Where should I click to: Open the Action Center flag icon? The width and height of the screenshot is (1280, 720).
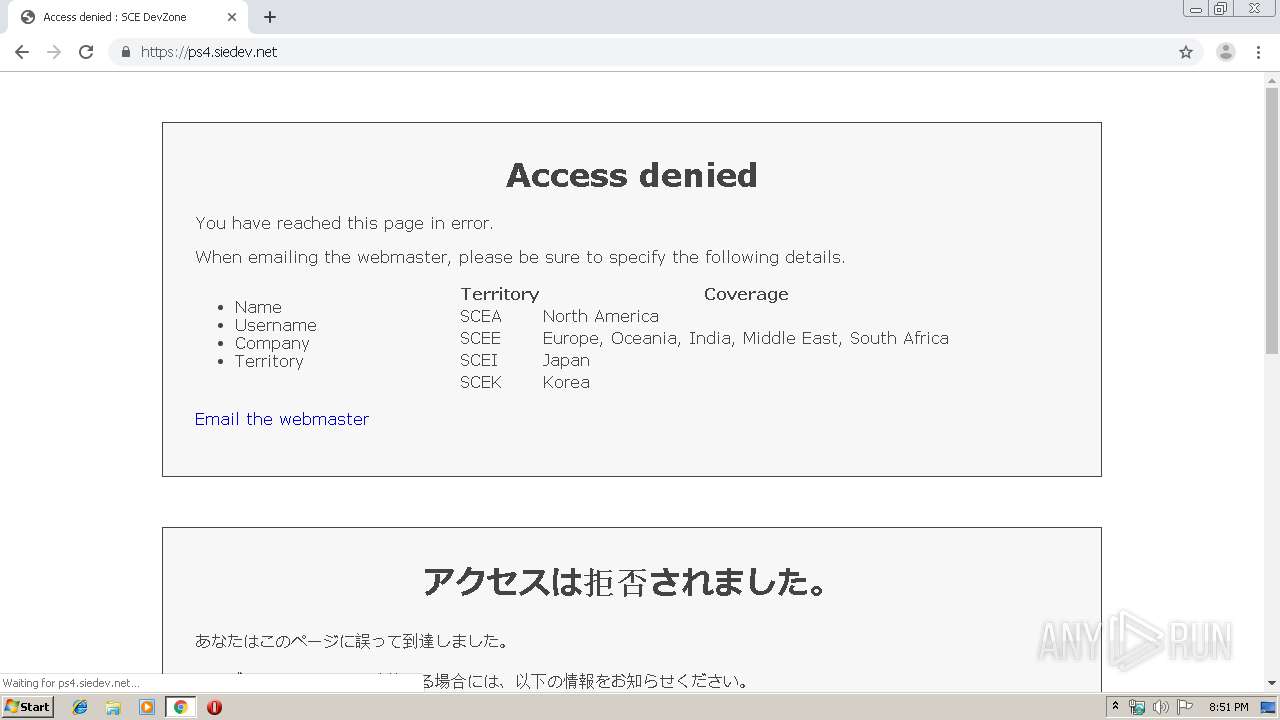pos(1185,707)
